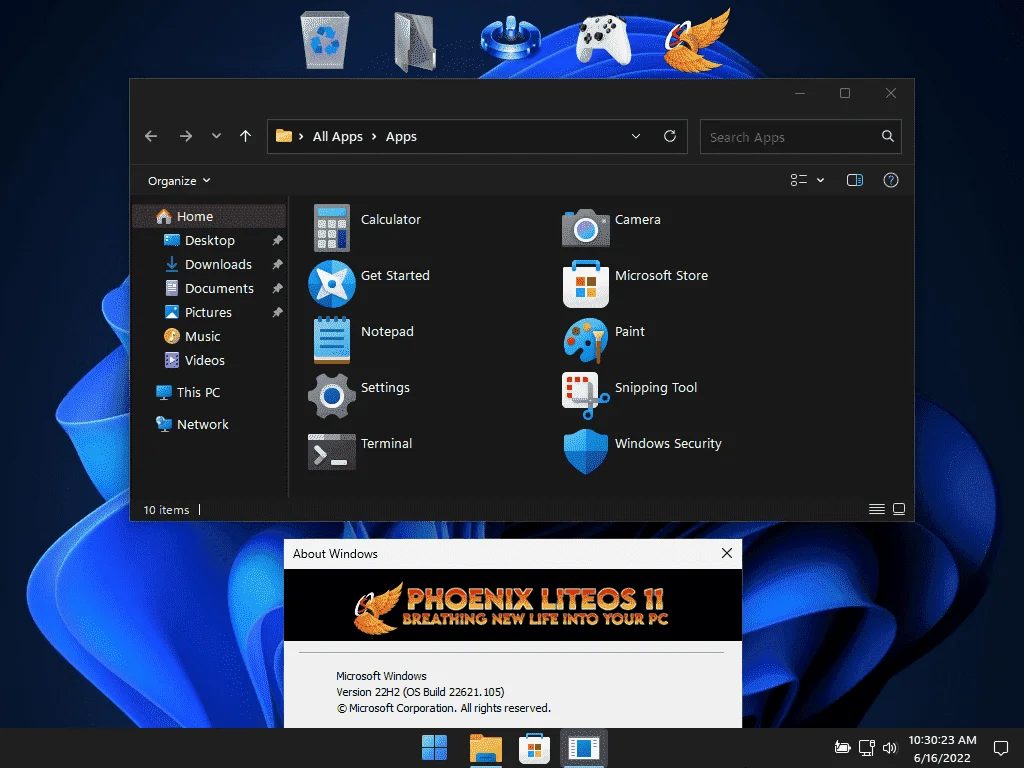Viewport: 1024px width, 768px height.
Task: Unpin Documents using its pin icon
Action: coord(278,289)
